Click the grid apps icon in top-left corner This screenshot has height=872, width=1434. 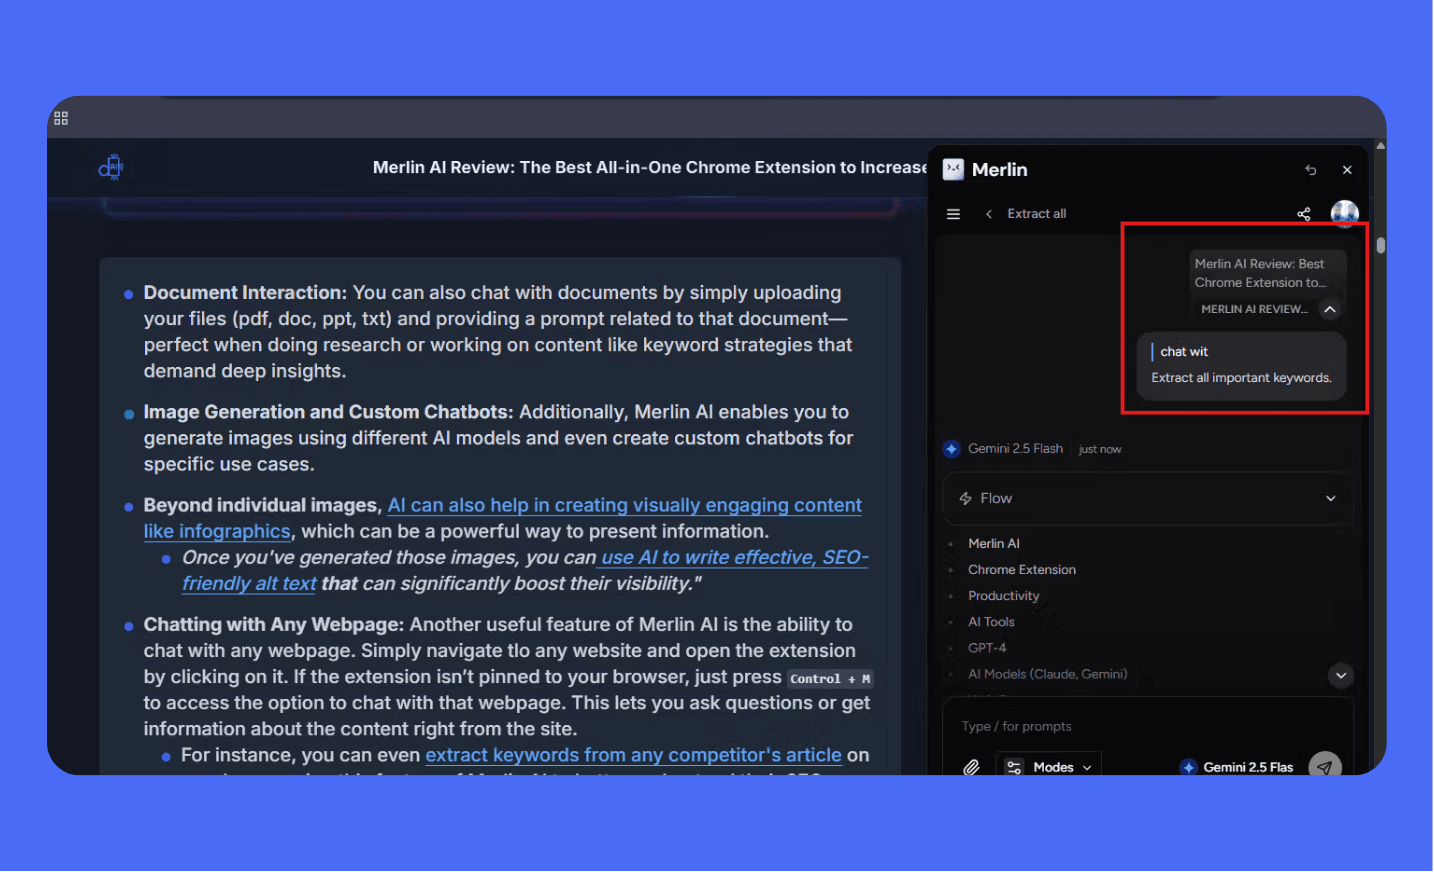(x=61, y=118)
